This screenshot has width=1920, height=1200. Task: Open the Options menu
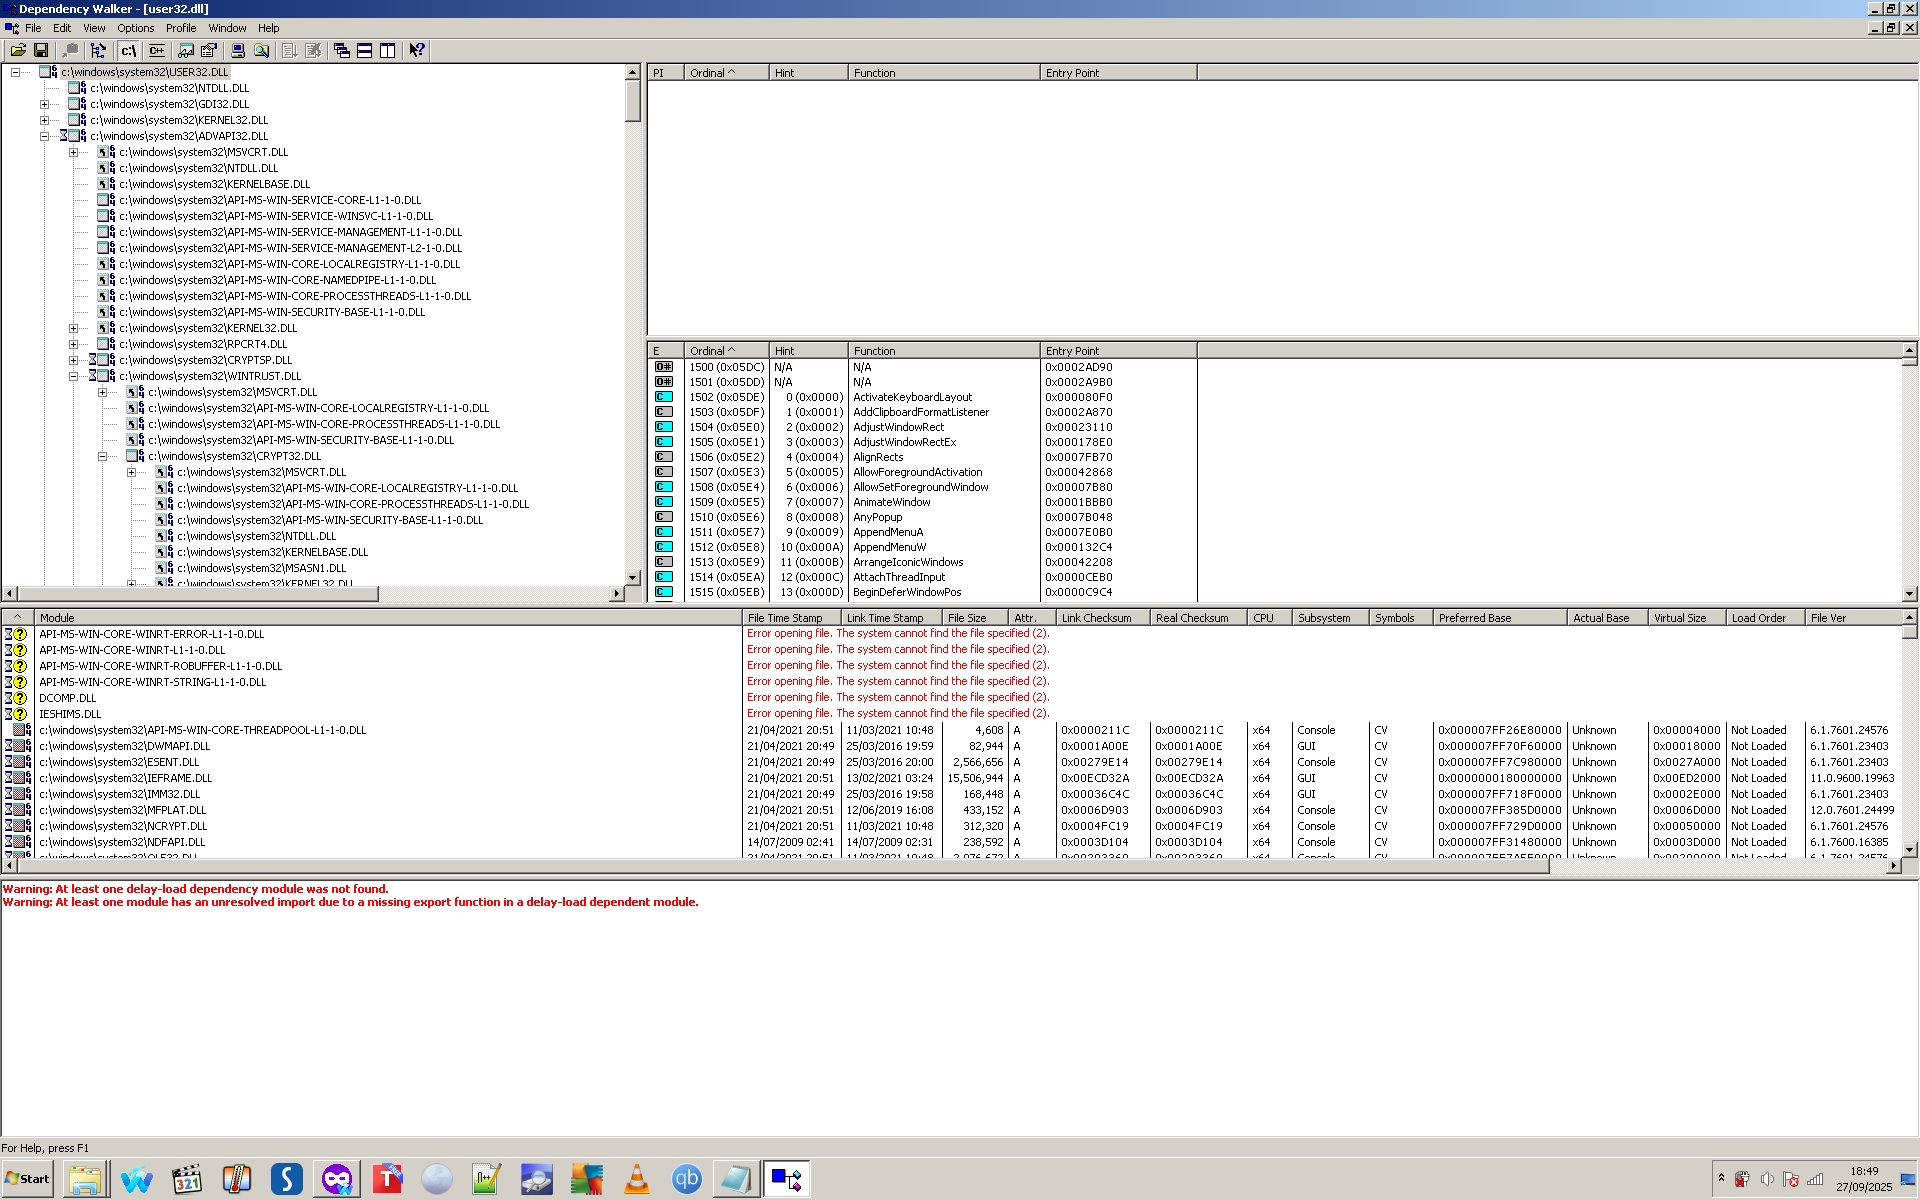(x=135, y=28)
